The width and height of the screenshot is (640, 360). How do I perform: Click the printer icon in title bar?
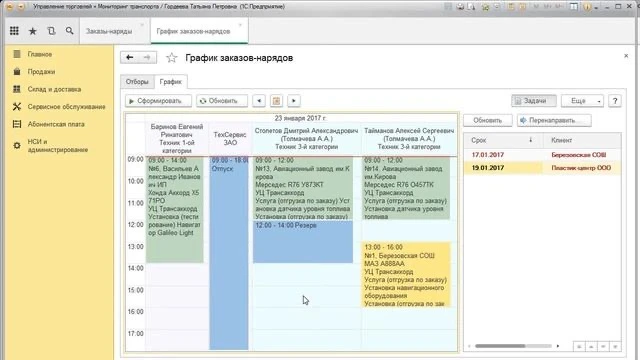coord(460,7)
